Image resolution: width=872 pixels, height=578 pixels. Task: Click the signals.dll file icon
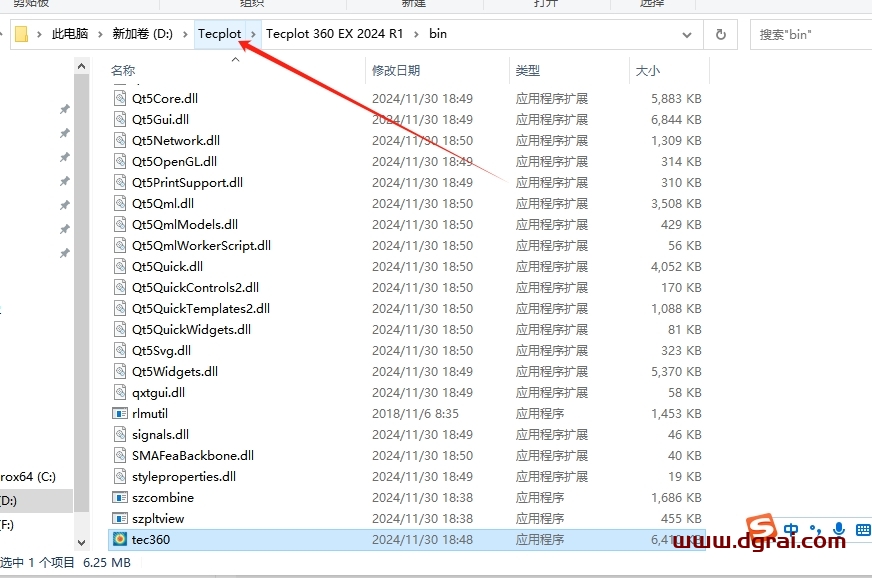(x=120, y=434)
